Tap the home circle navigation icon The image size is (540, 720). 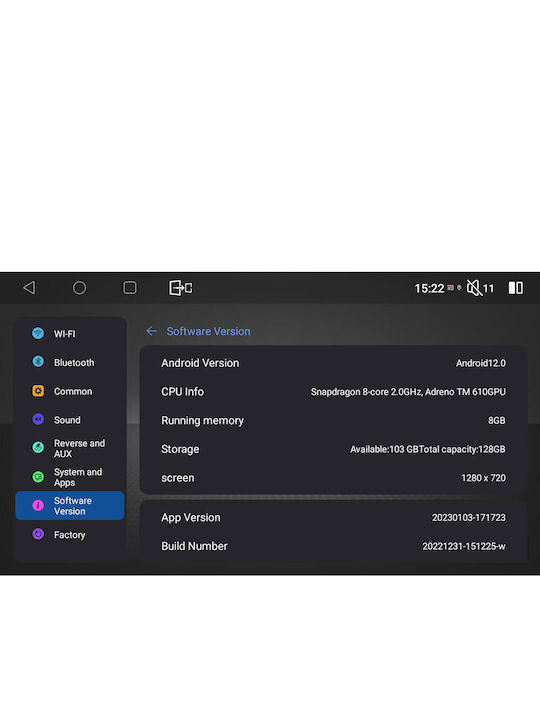tap(79, 288)
